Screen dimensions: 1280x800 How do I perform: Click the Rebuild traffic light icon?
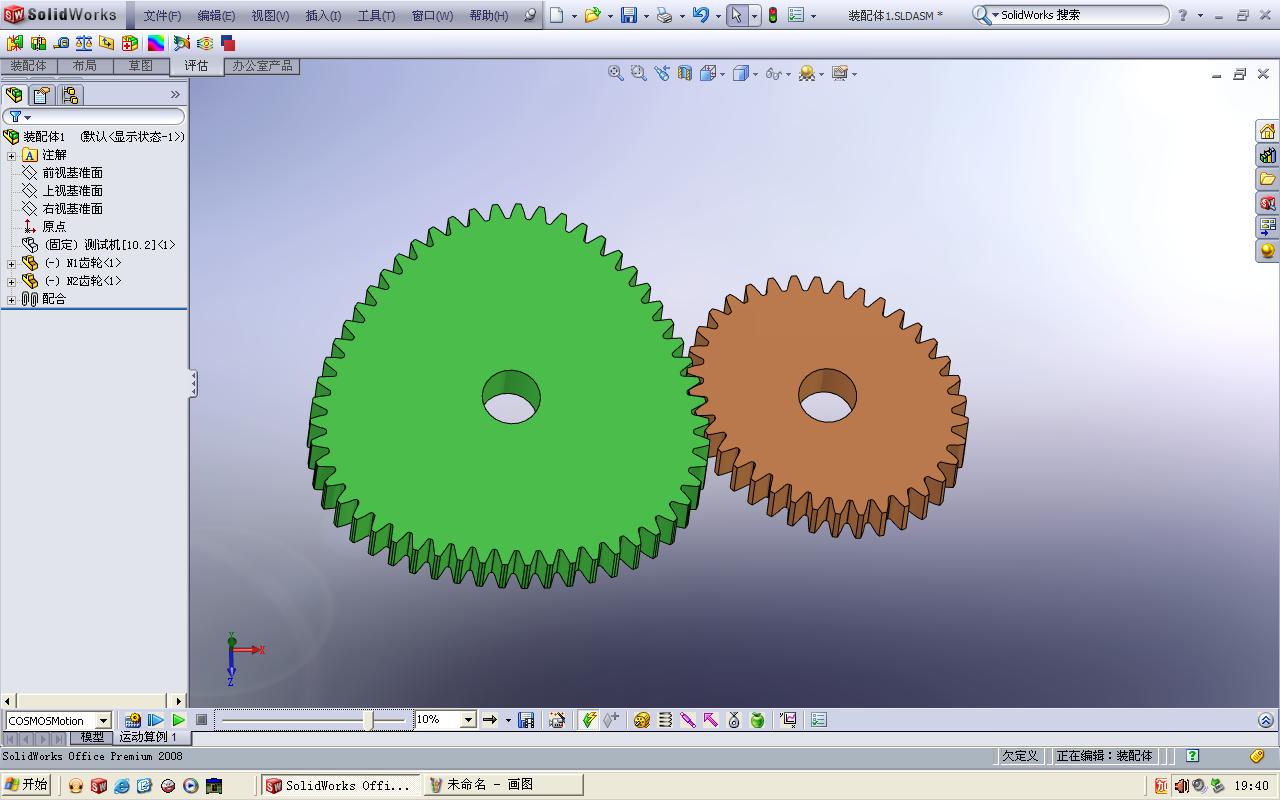(x=772, y=15)
